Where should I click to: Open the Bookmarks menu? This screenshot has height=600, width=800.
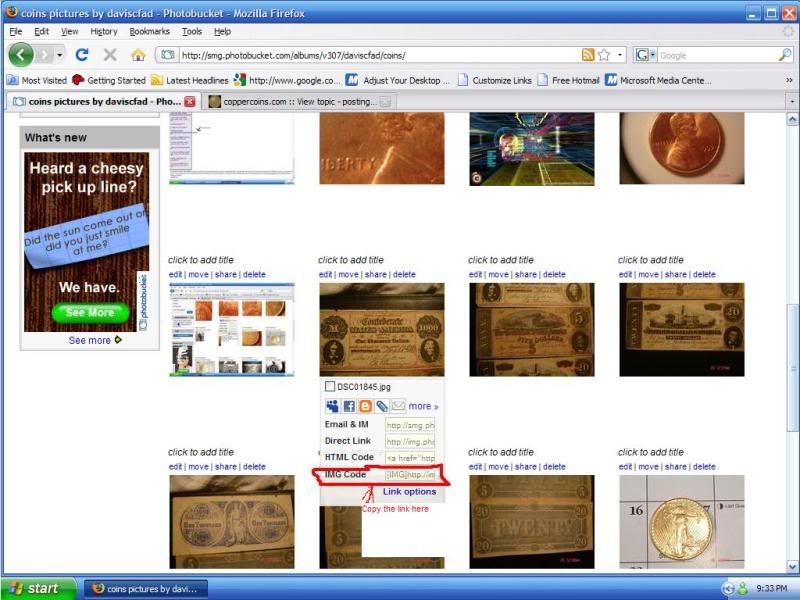tap(149, 32)
